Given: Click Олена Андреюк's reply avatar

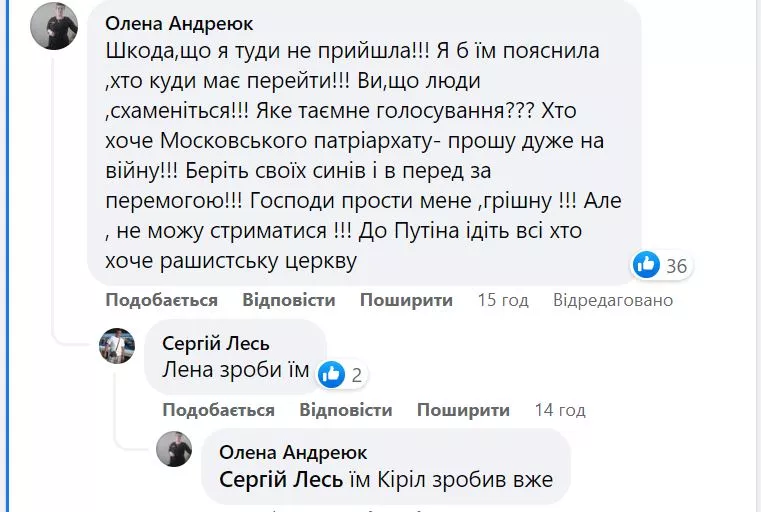Looking at the screenshot, I should point(174,449).
